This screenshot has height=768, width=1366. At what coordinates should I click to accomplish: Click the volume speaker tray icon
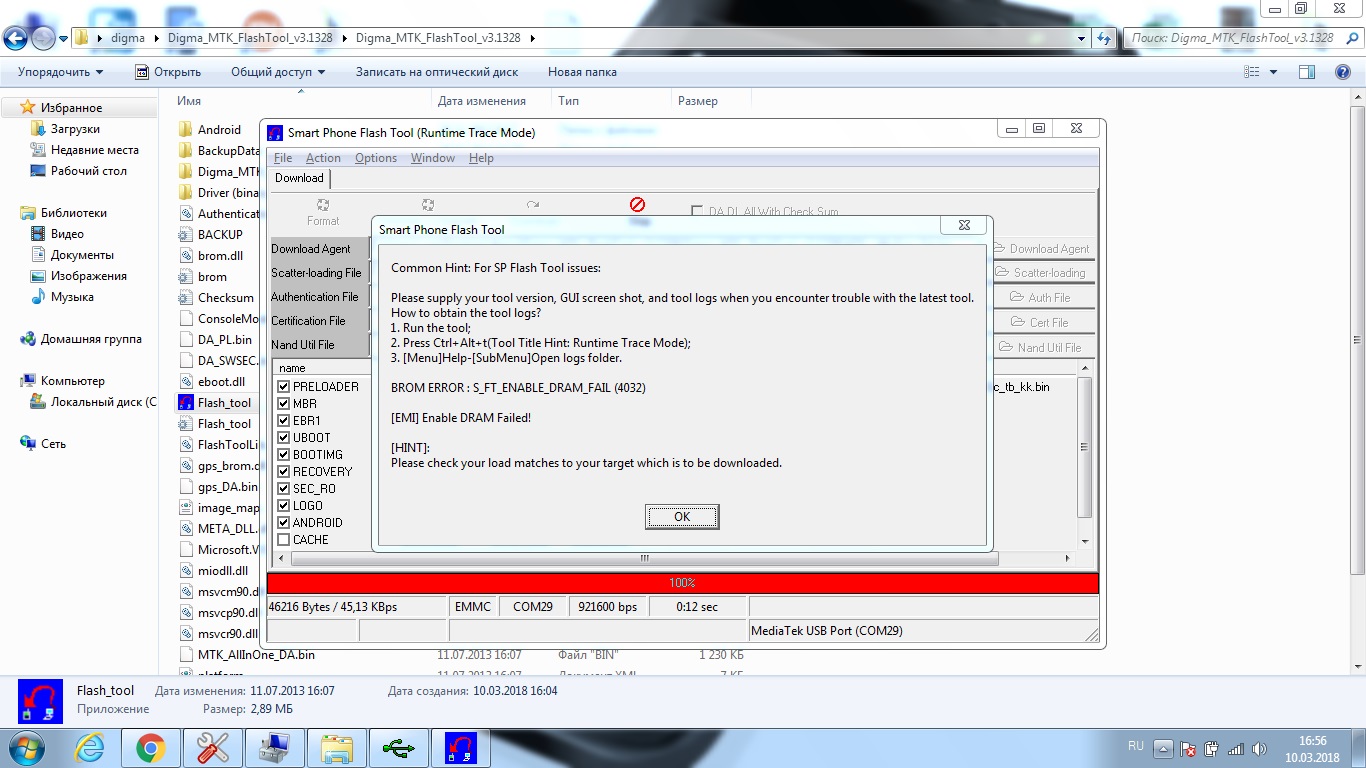[x=1260, y=748]
